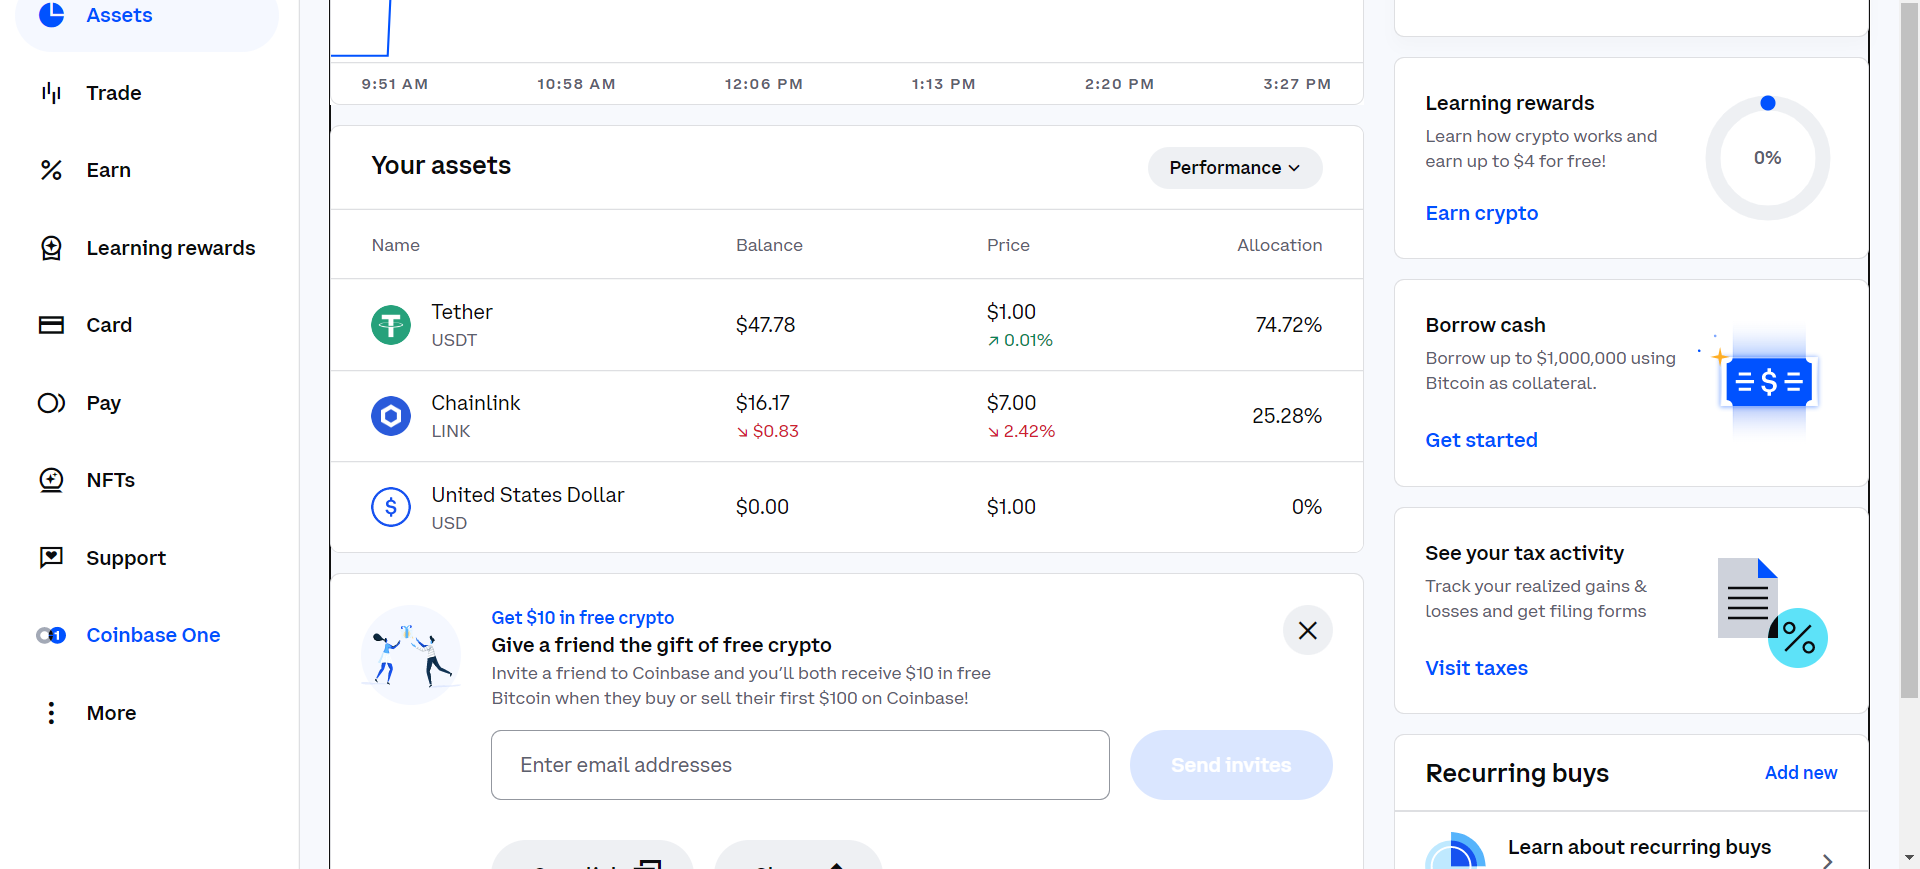1920x869 pixels.
Task: Expand Learn about recurring buys chevron
Action: coord(1827,861)
